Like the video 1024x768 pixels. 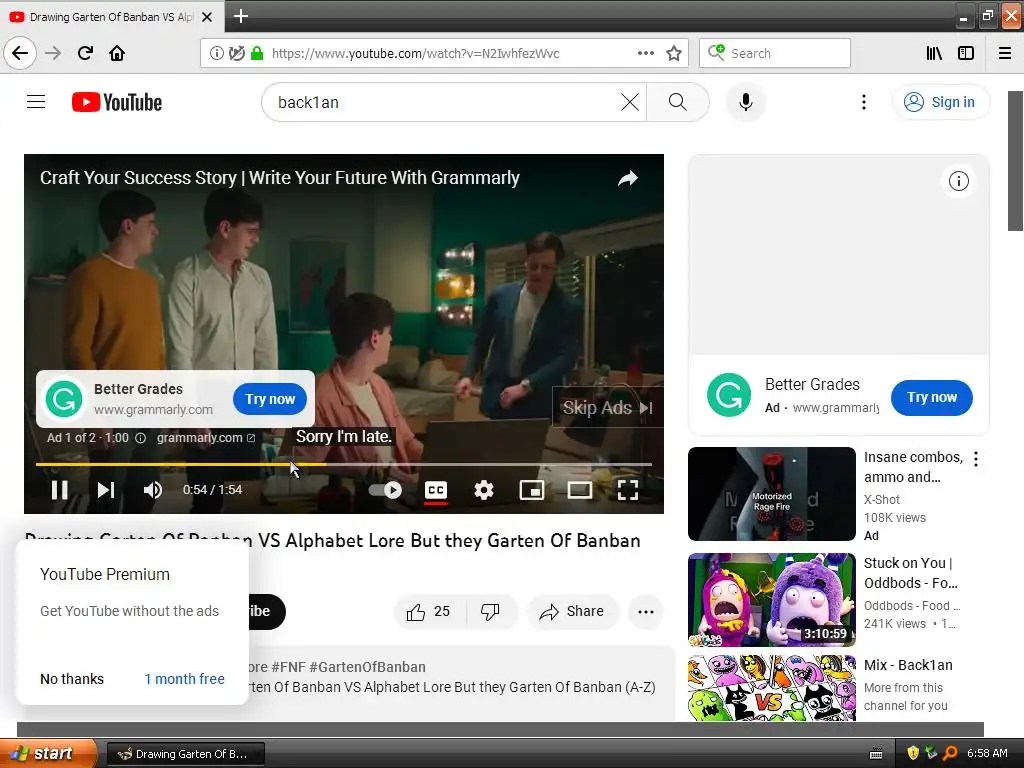[x=428, y=612]
